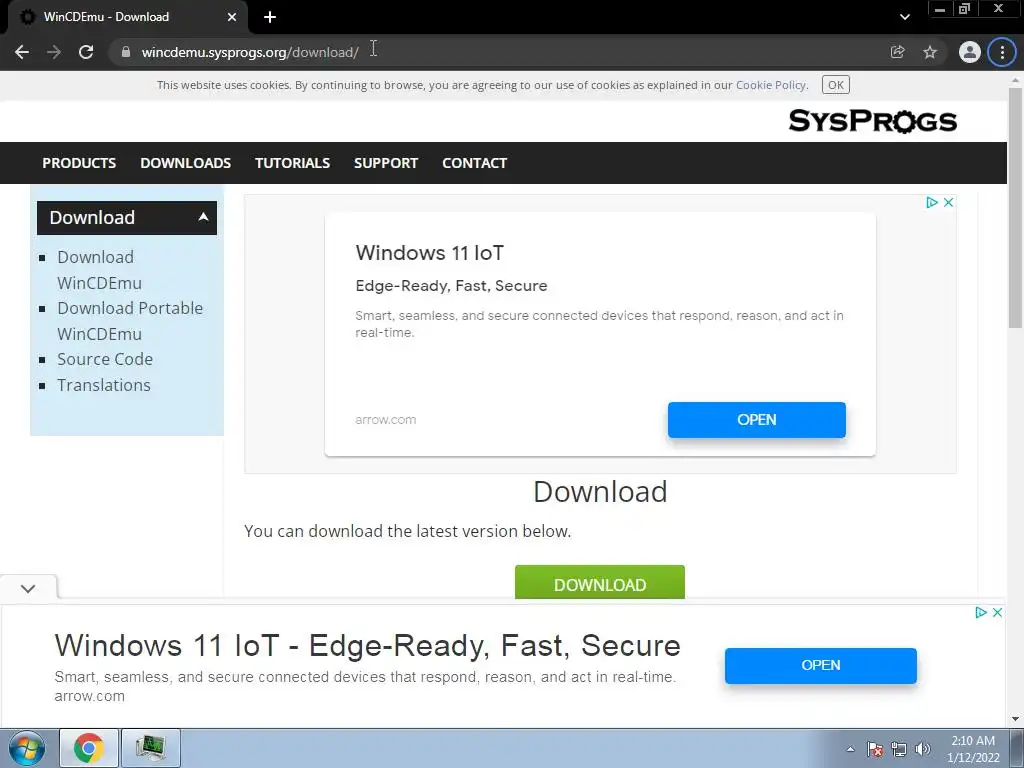This screenshot has height=768, width=1024.
Task: Collapse bottom ad with chevron tab
Action: pyautogui.click(x=28, y=588)
